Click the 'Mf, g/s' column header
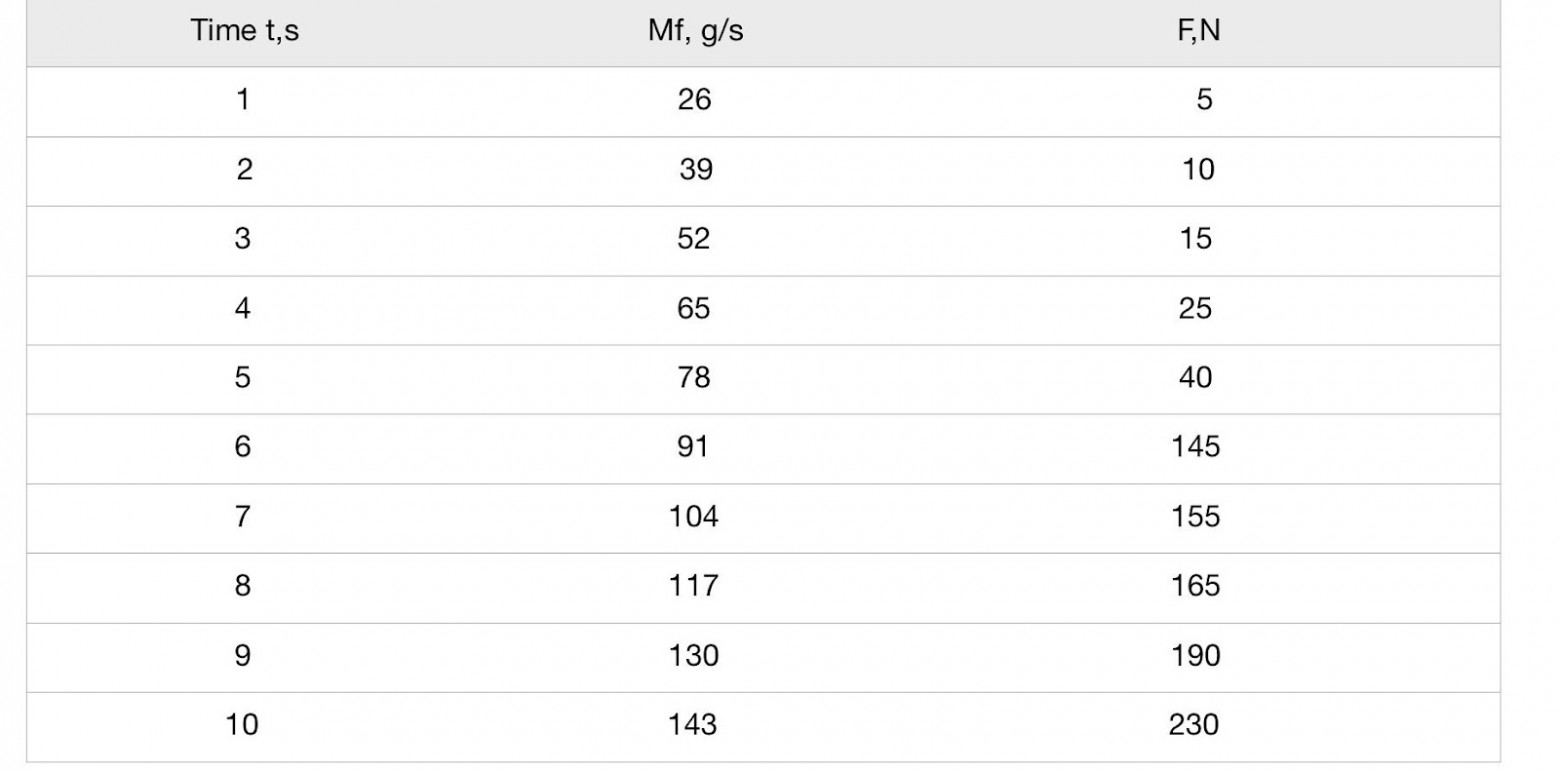 (x=695, y=31)
